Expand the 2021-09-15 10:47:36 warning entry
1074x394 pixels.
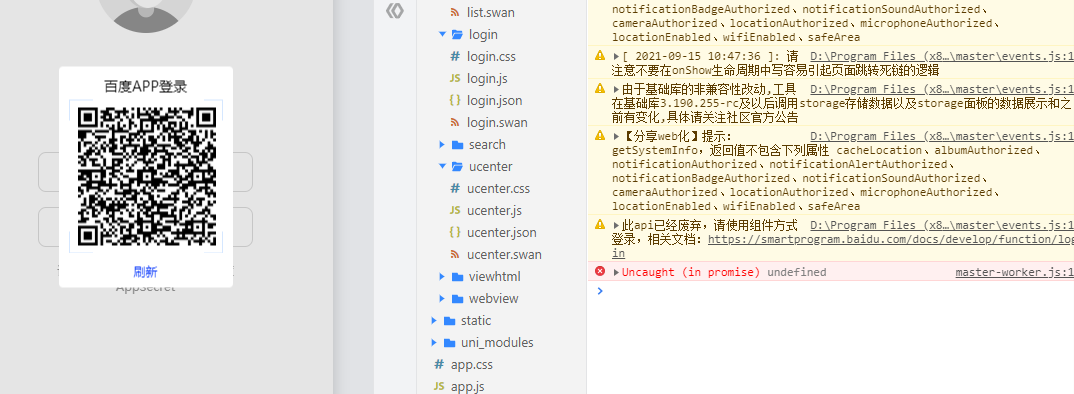[616, 56]
